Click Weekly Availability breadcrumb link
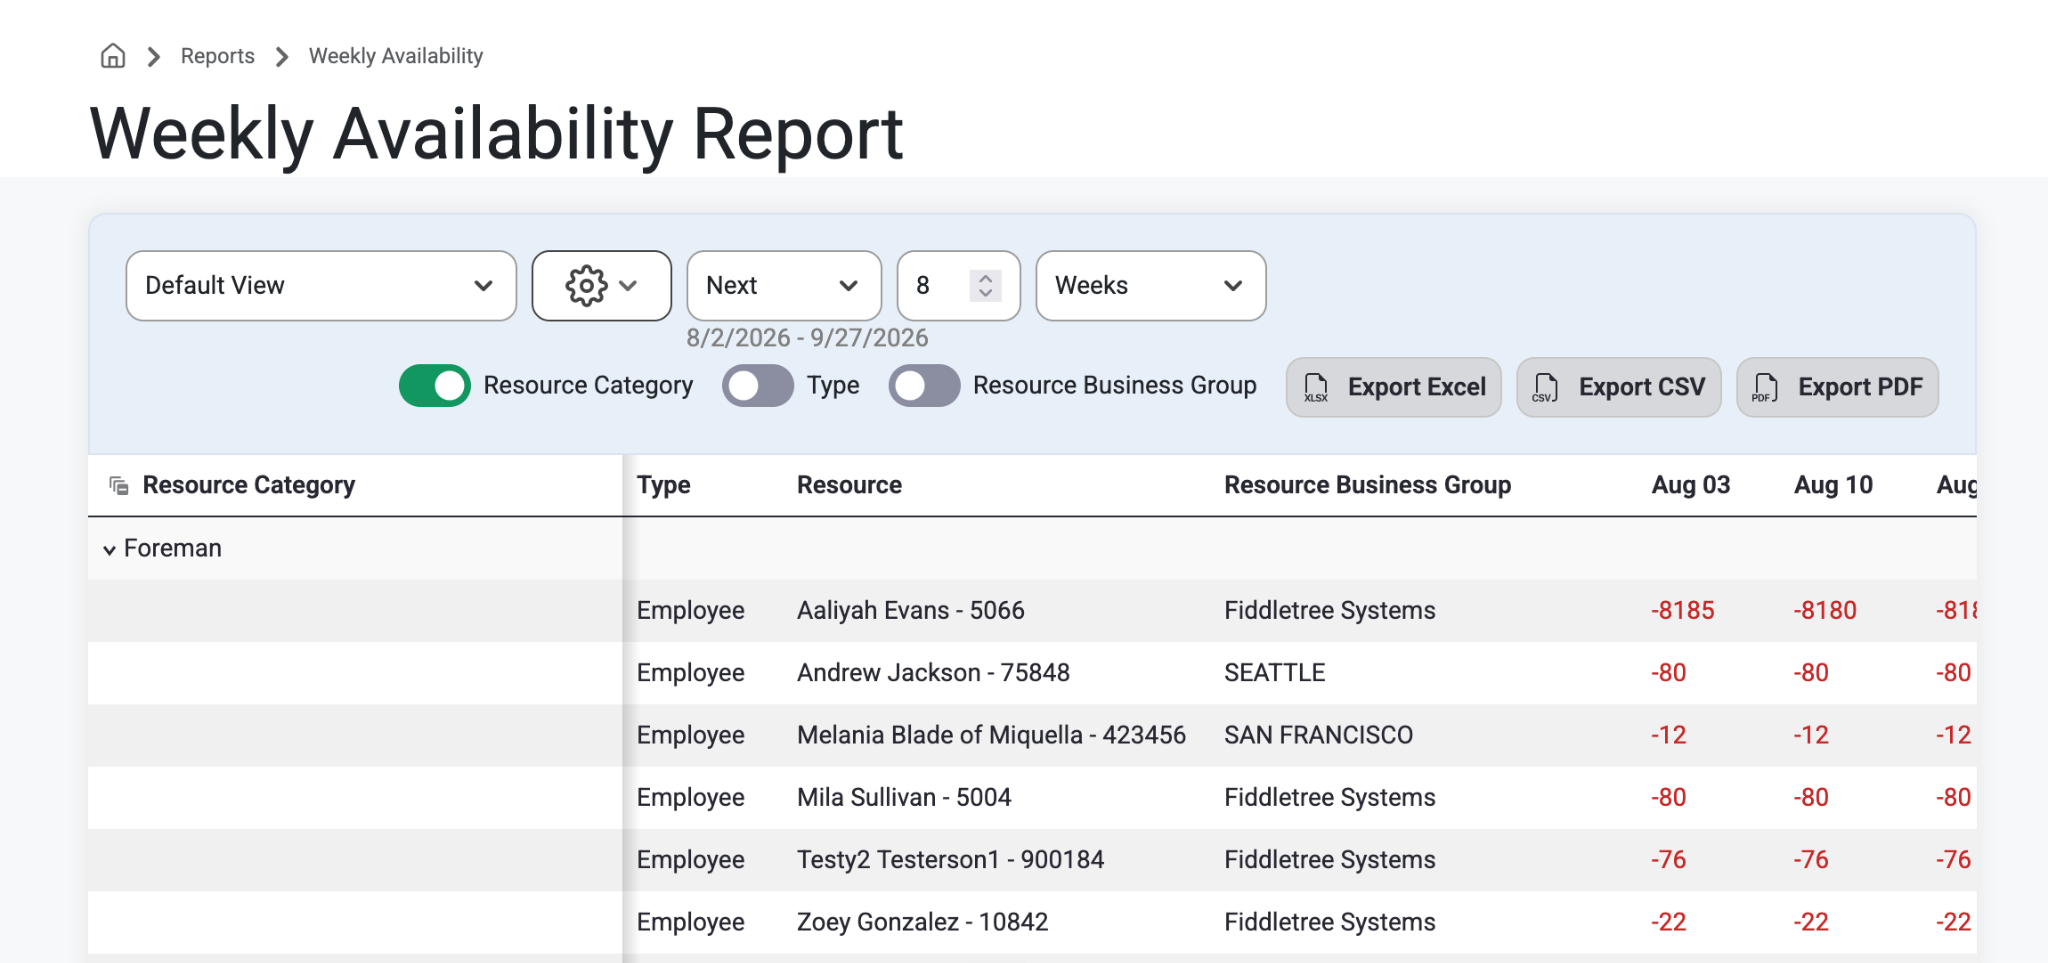 [396, 56]
